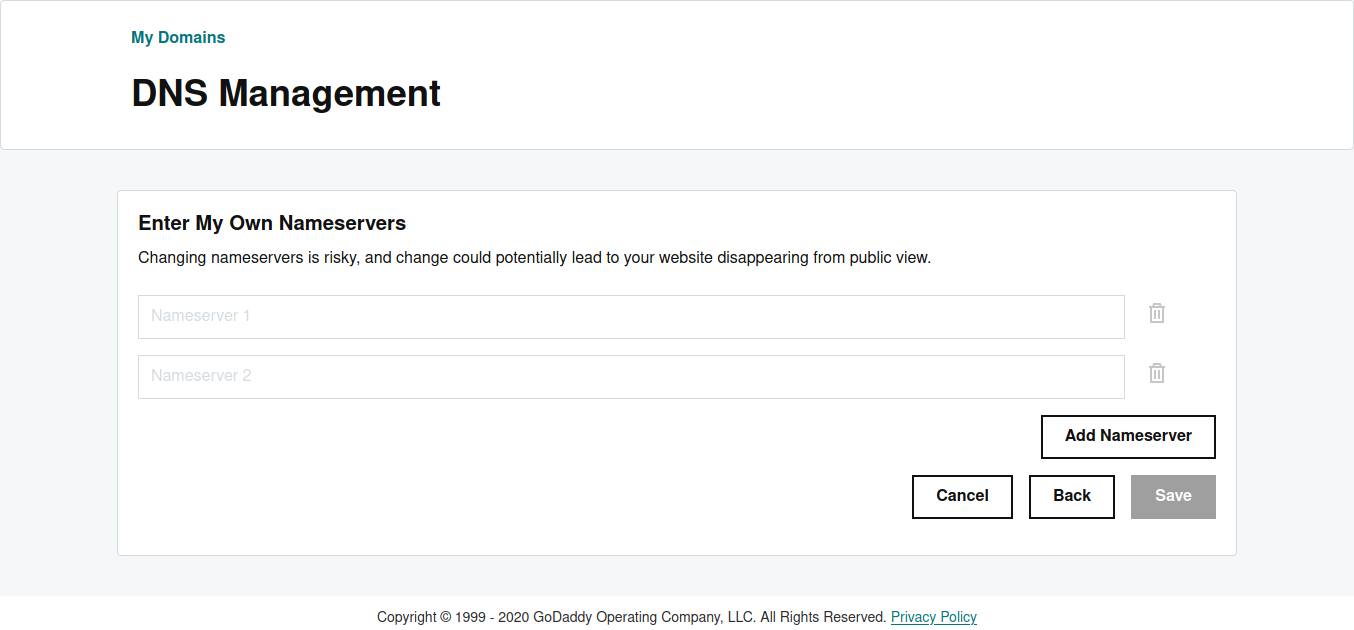Cancel the nameserver changes

click(x=962, y=497)
